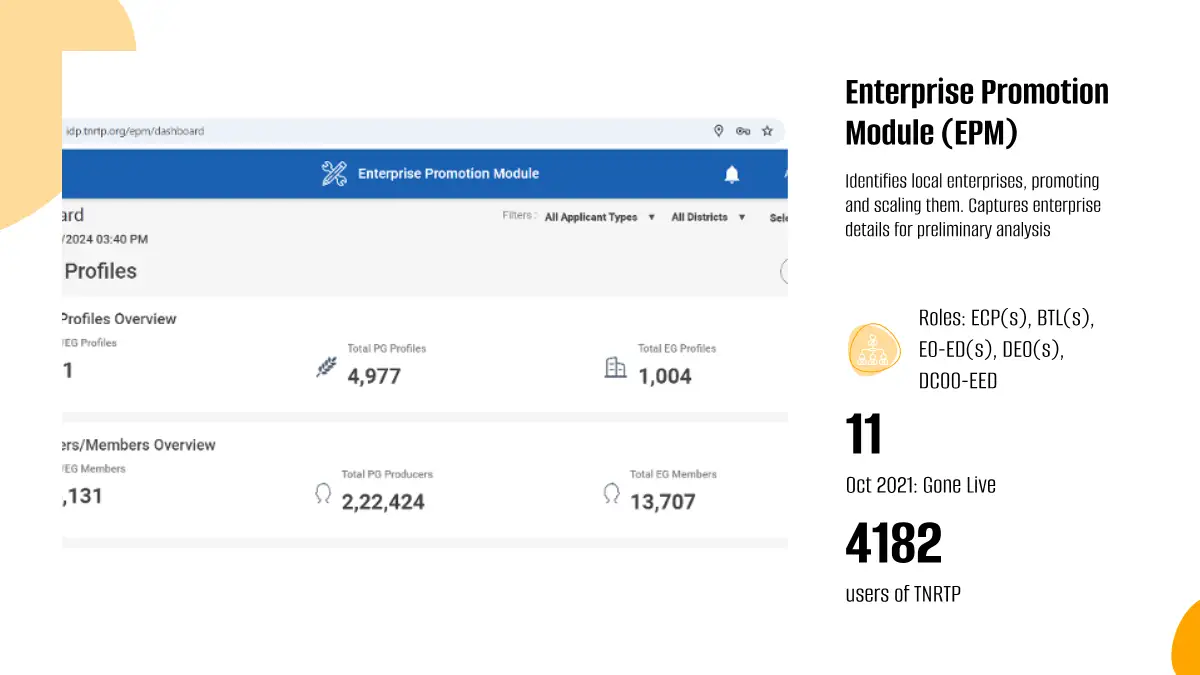This screenshot has width=1200, height=675.
Task: Click the notification bell icon
Action: tap(732, 175)
